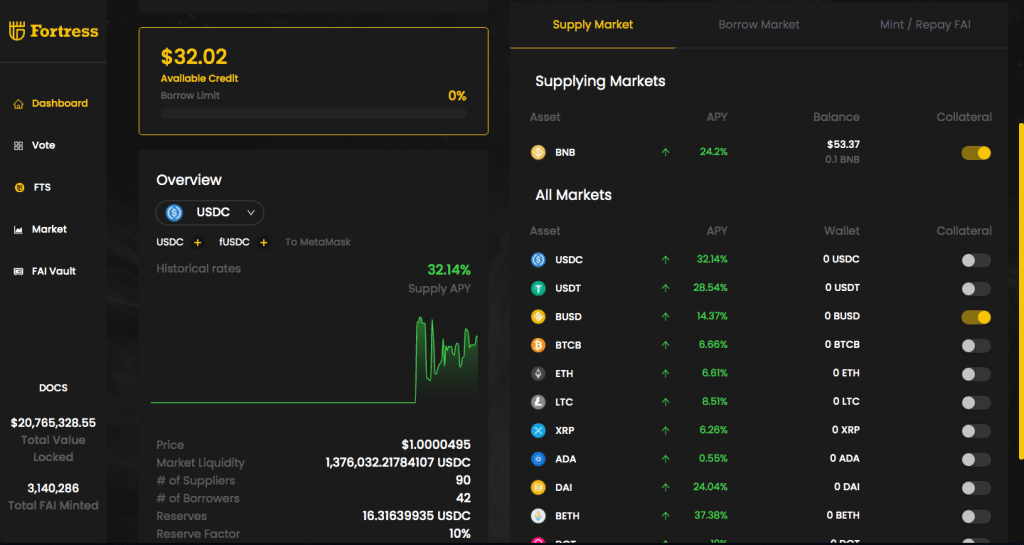
Task: Enable ETH collateral toggle
Action: click(x=976, y=374)
